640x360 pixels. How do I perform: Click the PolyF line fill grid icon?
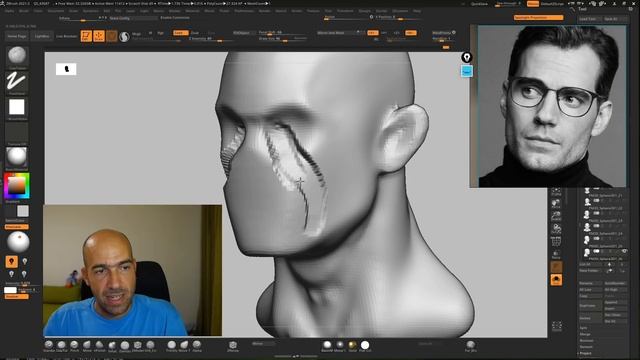pos(556,242)
